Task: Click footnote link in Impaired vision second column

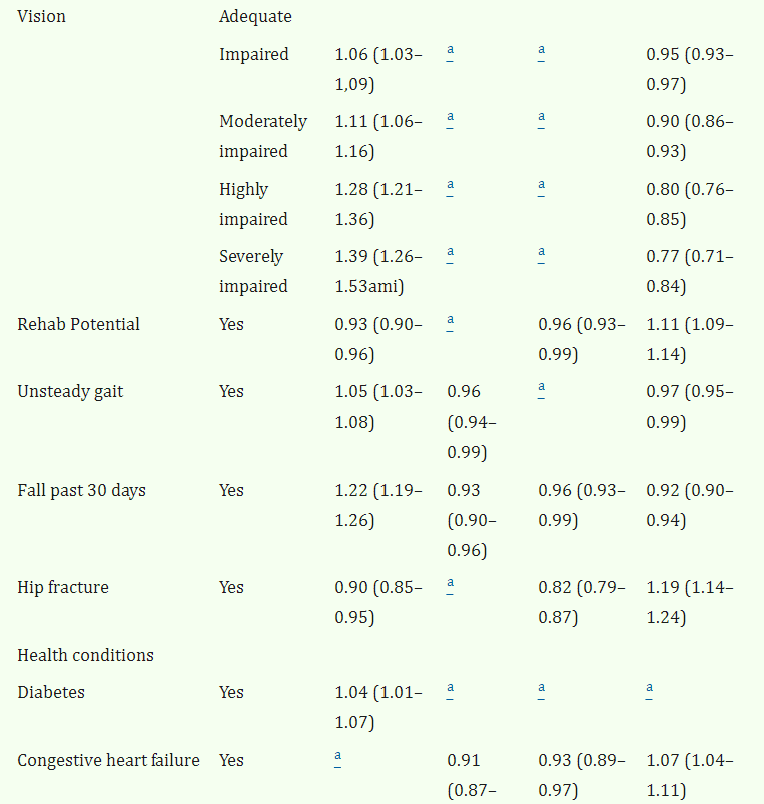Action: pyautogui.click(x=450, y=52)
